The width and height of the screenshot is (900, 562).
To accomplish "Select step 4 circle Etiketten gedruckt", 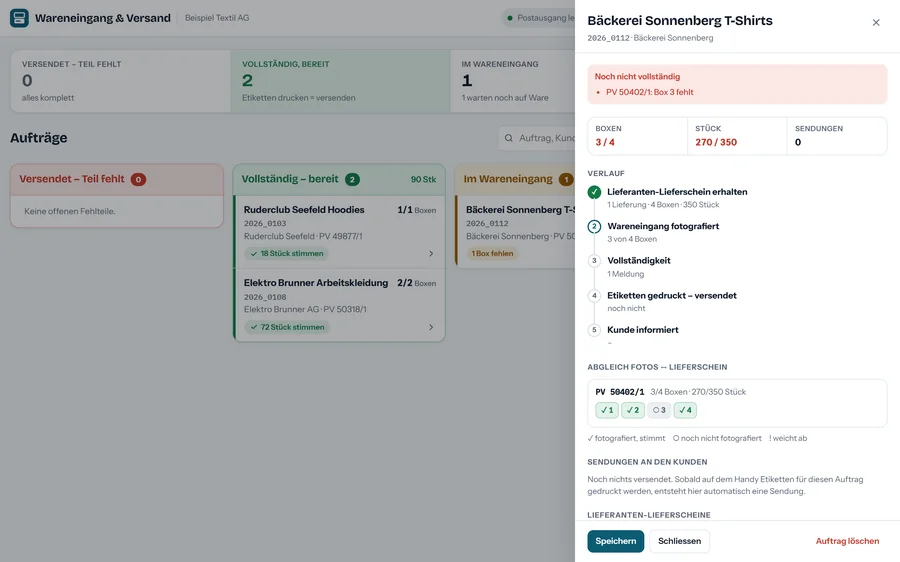I will pos(594,296).
